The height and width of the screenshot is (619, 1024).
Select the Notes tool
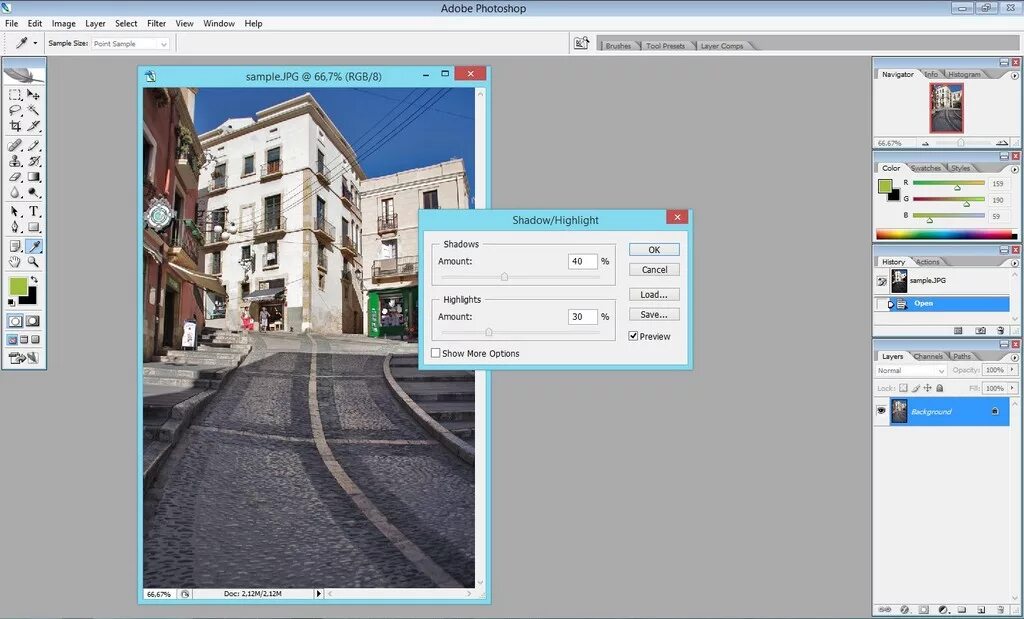point(15,246)
